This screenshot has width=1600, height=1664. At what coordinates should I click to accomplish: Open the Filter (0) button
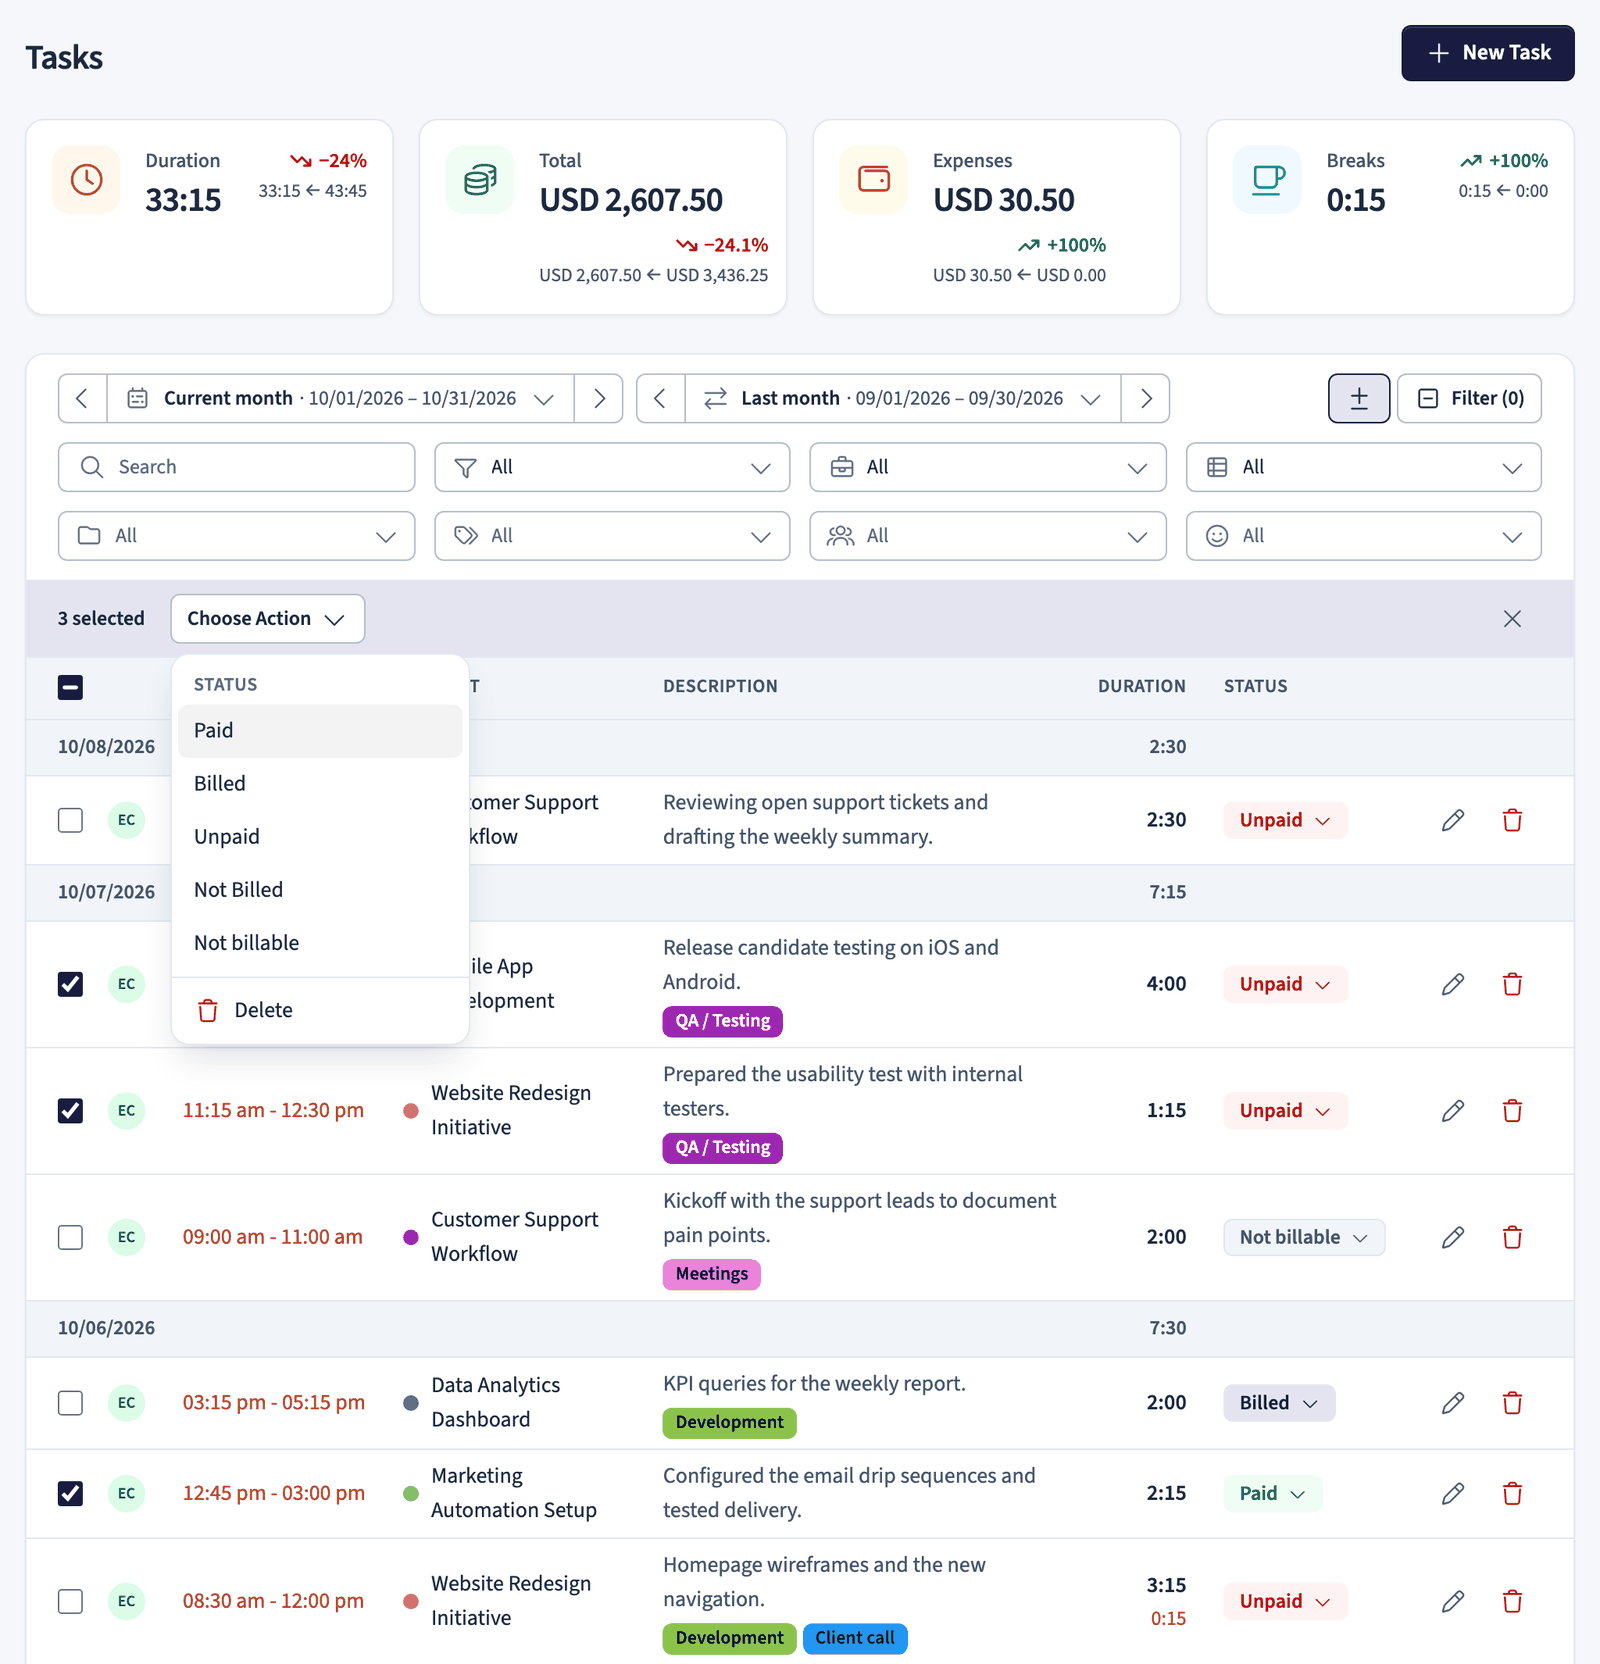point(1469,398)
